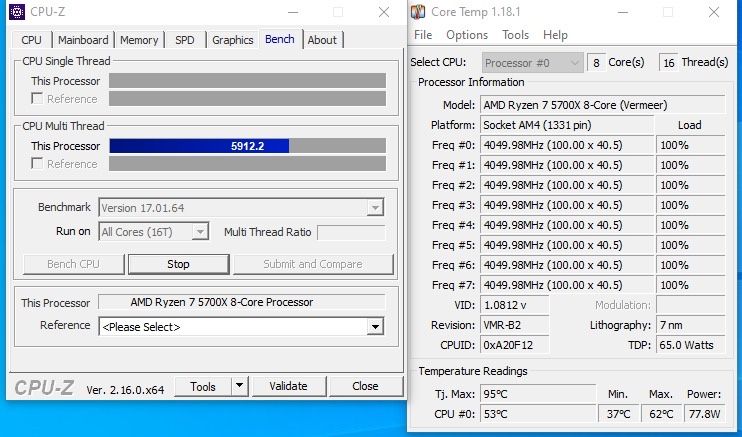Click the Freq #0 frequency value

coord(567,145)
